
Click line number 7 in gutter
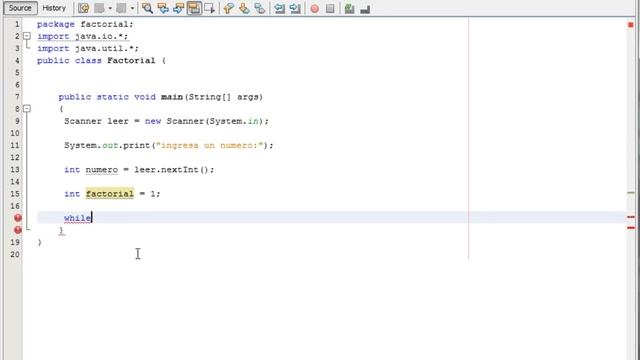click(x=17, y=97)
